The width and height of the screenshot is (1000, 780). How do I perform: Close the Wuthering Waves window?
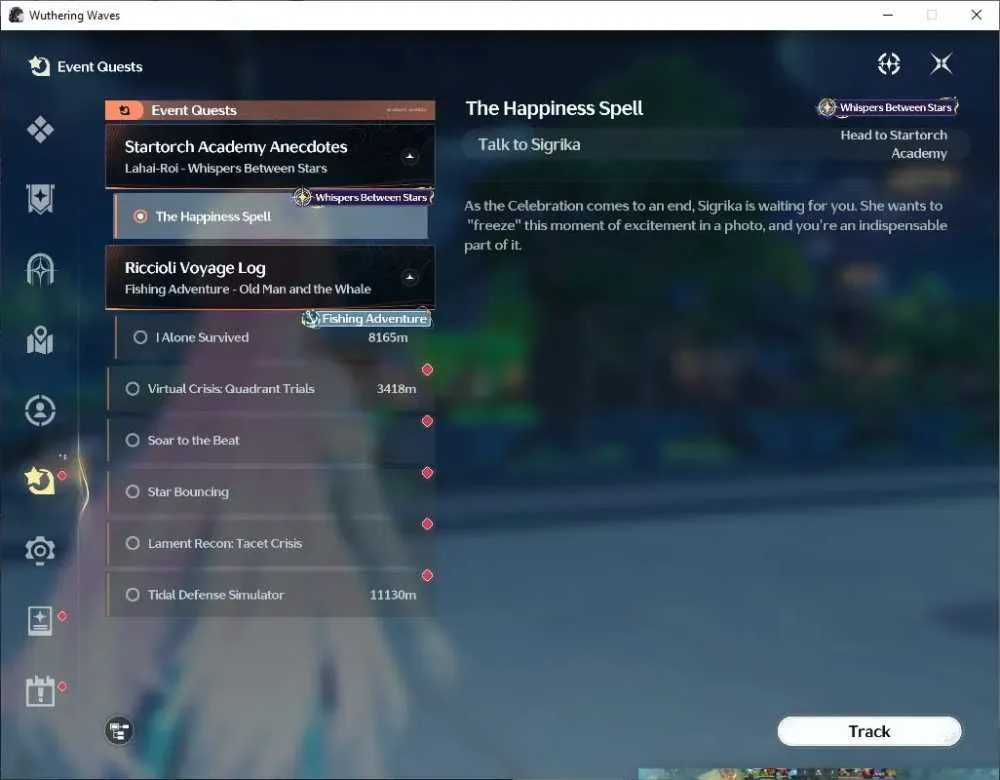click(x=976, y=15)
